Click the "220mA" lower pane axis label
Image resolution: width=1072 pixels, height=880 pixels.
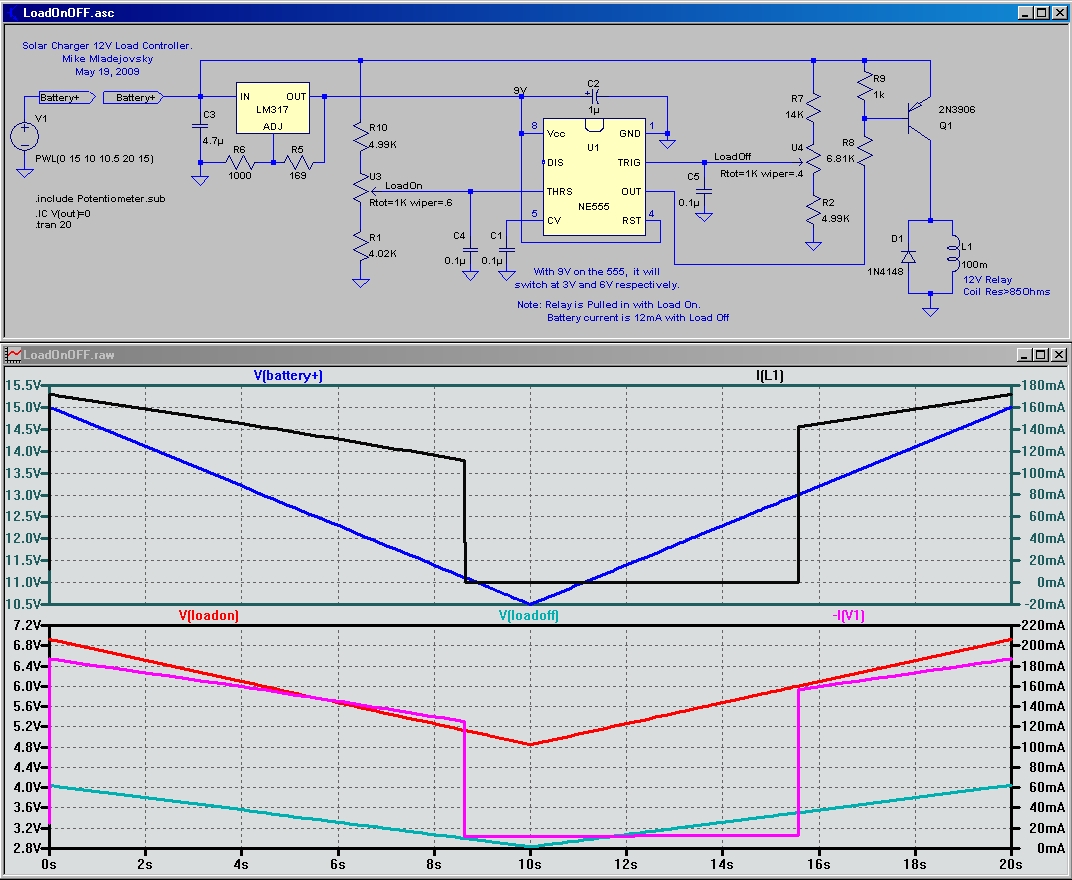coord(1043,626)
